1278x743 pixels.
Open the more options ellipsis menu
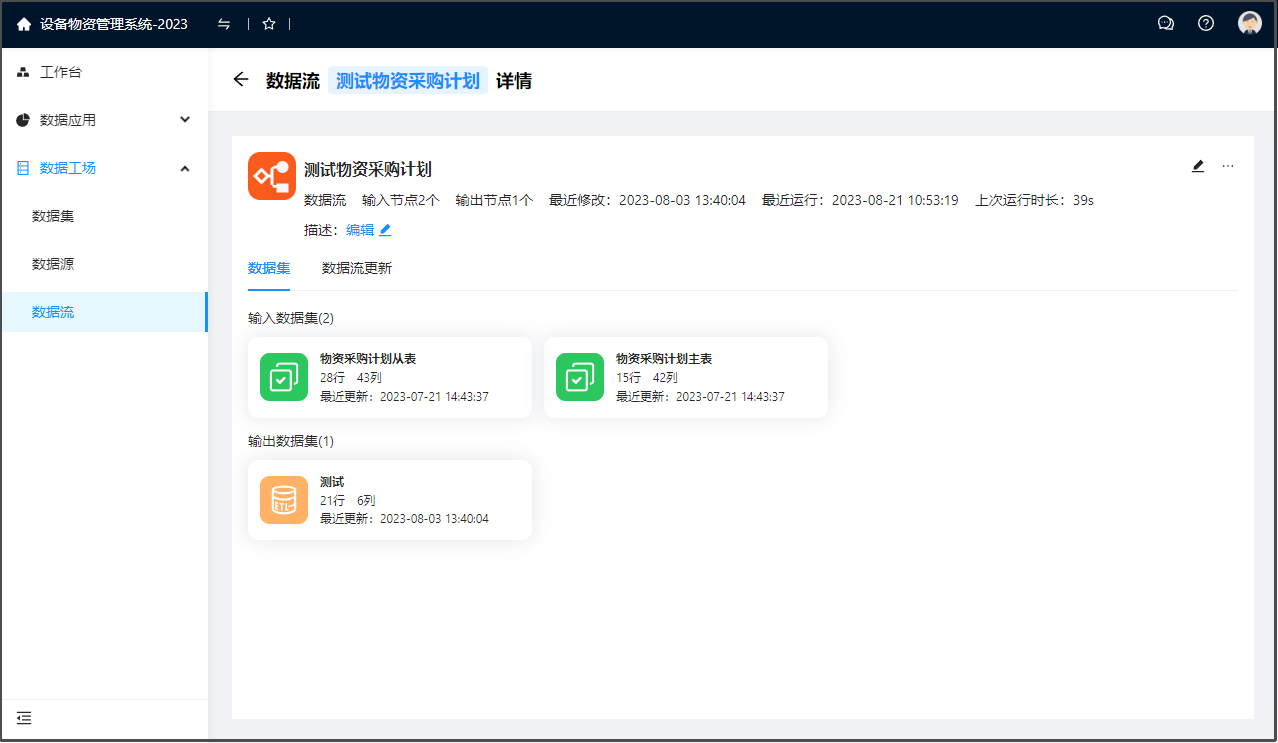click(x=1228, y=166)
